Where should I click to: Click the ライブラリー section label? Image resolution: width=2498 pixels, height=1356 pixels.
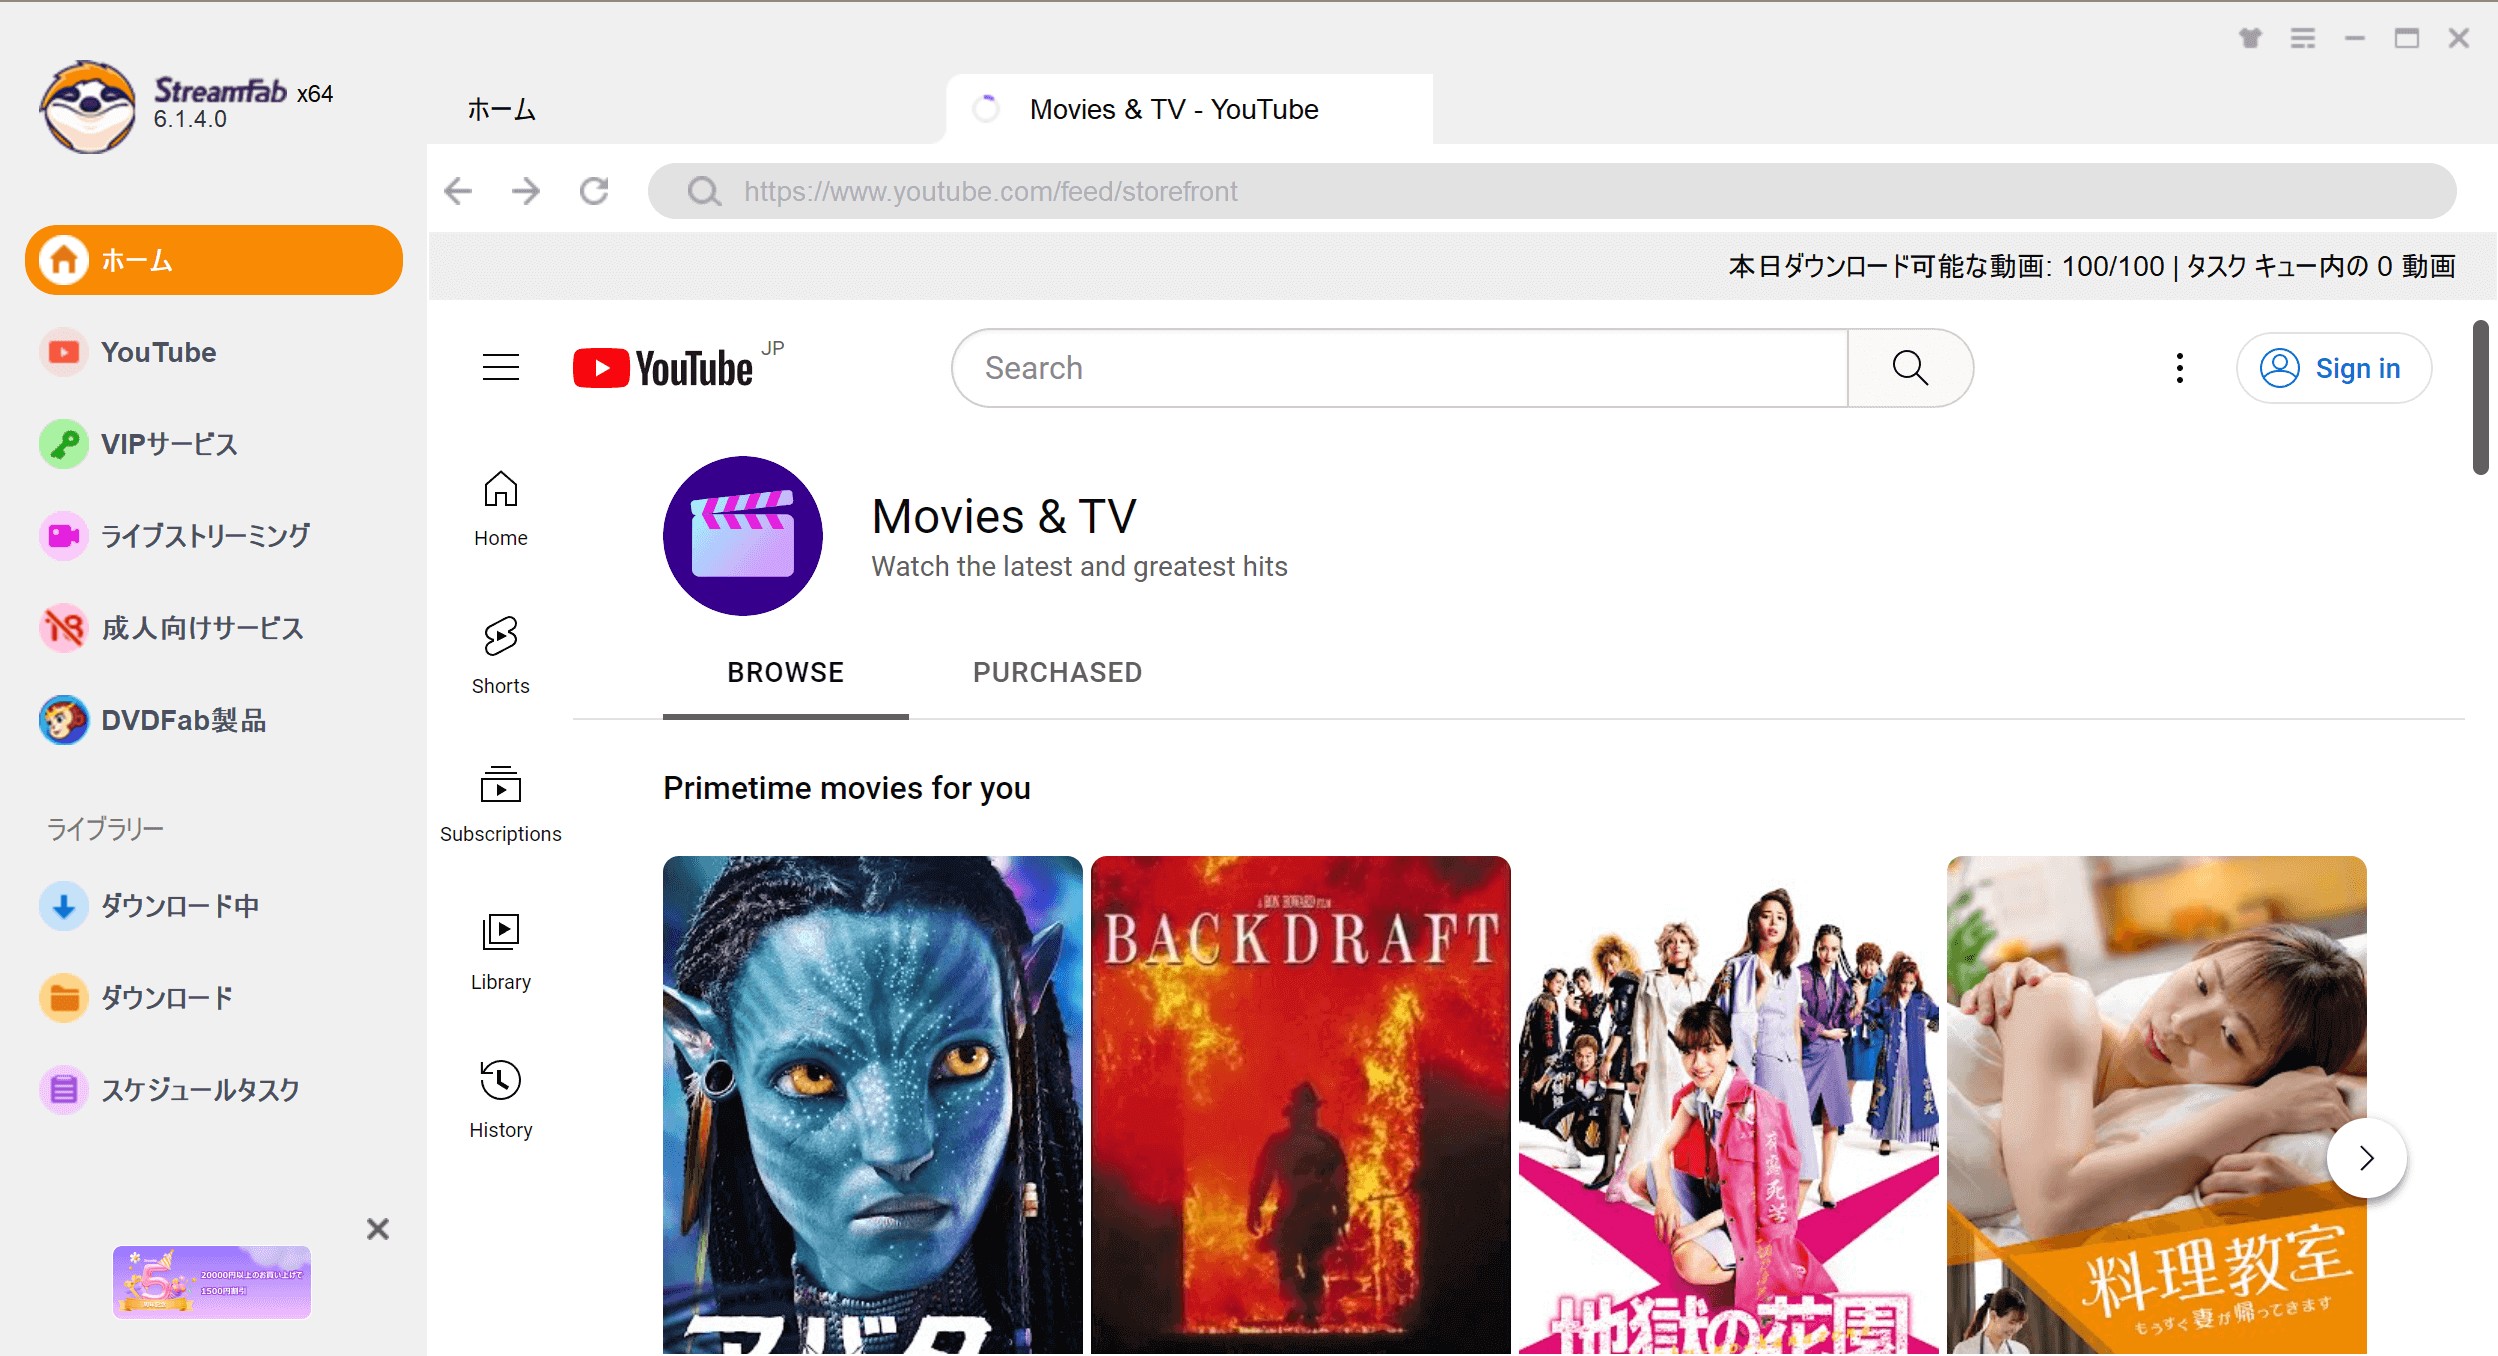coord(105,829)
